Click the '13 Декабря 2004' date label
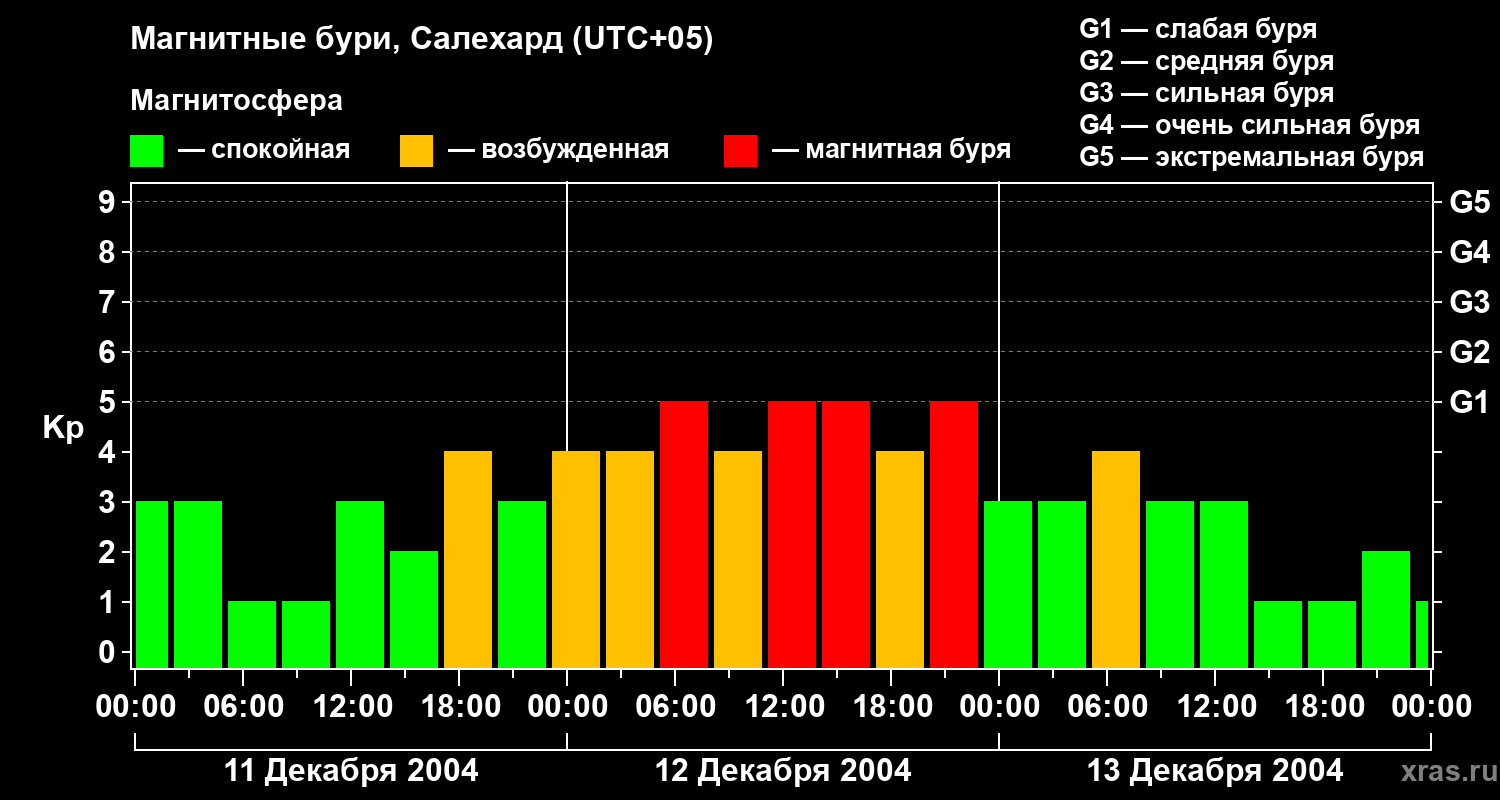1500x800 pixels. 1215,771
